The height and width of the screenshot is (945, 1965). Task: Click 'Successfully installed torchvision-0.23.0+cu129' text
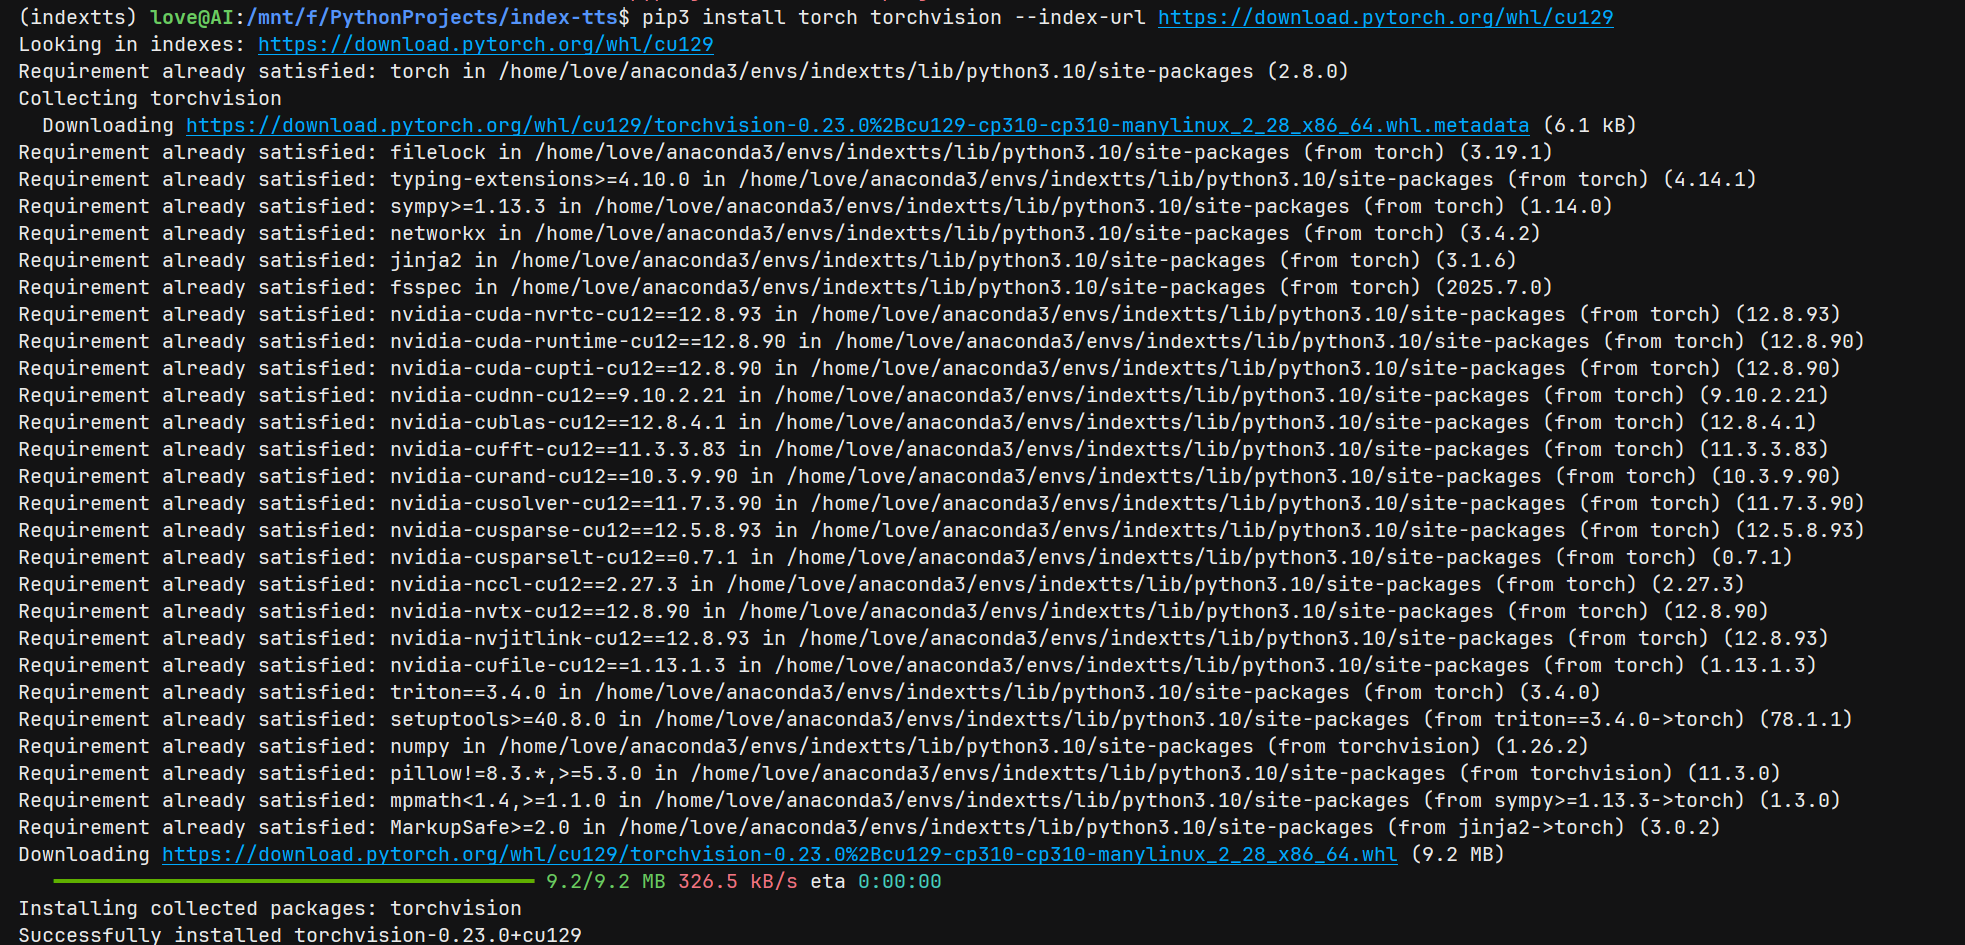(x=300, y=934)
